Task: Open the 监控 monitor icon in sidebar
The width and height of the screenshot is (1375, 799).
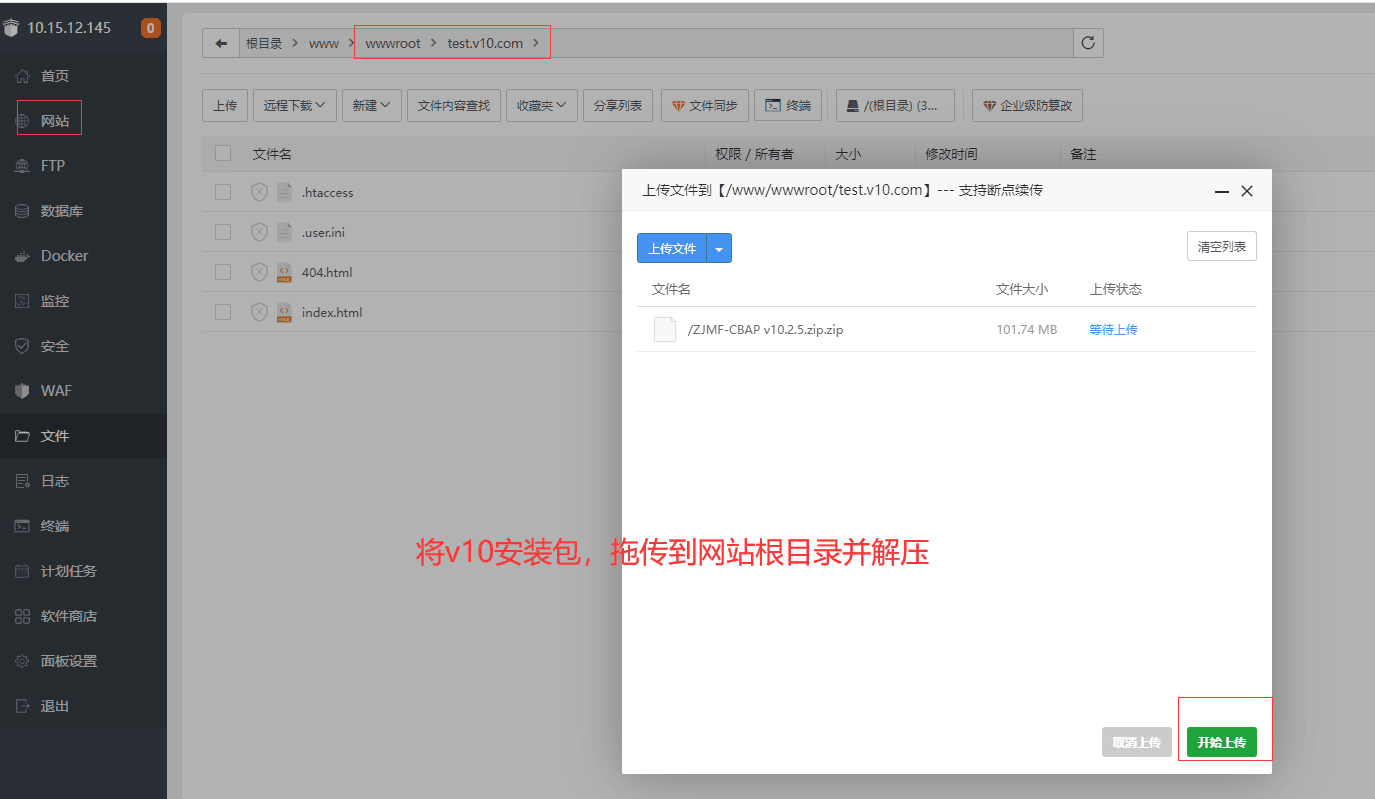Action: 23,301
